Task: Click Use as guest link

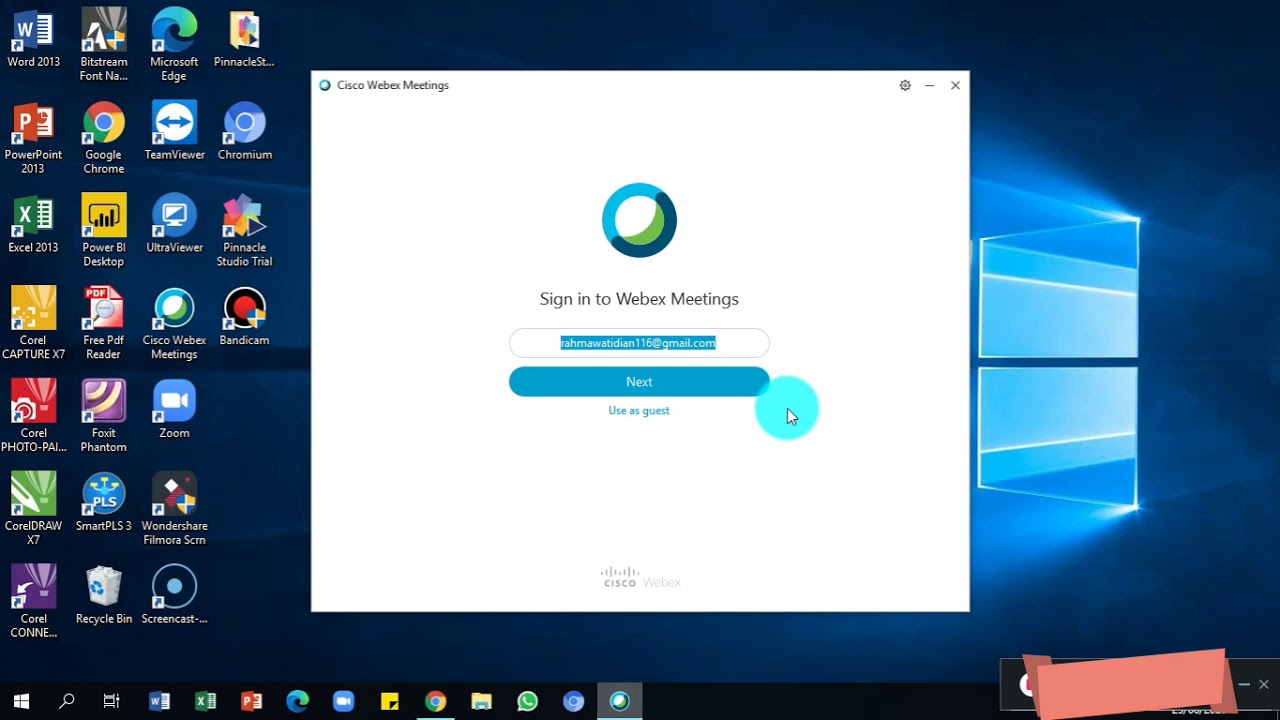Action: coord(639,411)
